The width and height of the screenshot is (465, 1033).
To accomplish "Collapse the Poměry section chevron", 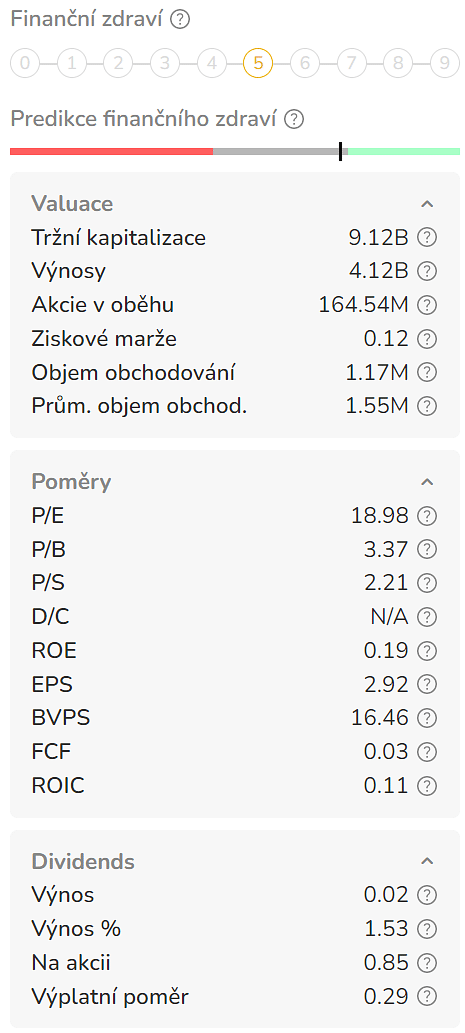I will pos(427,482).
